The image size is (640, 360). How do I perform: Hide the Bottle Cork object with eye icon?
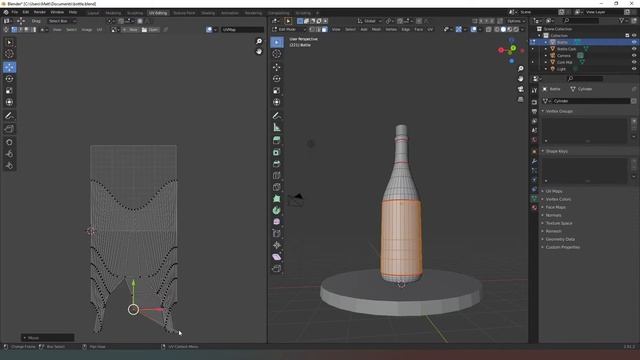634,49
